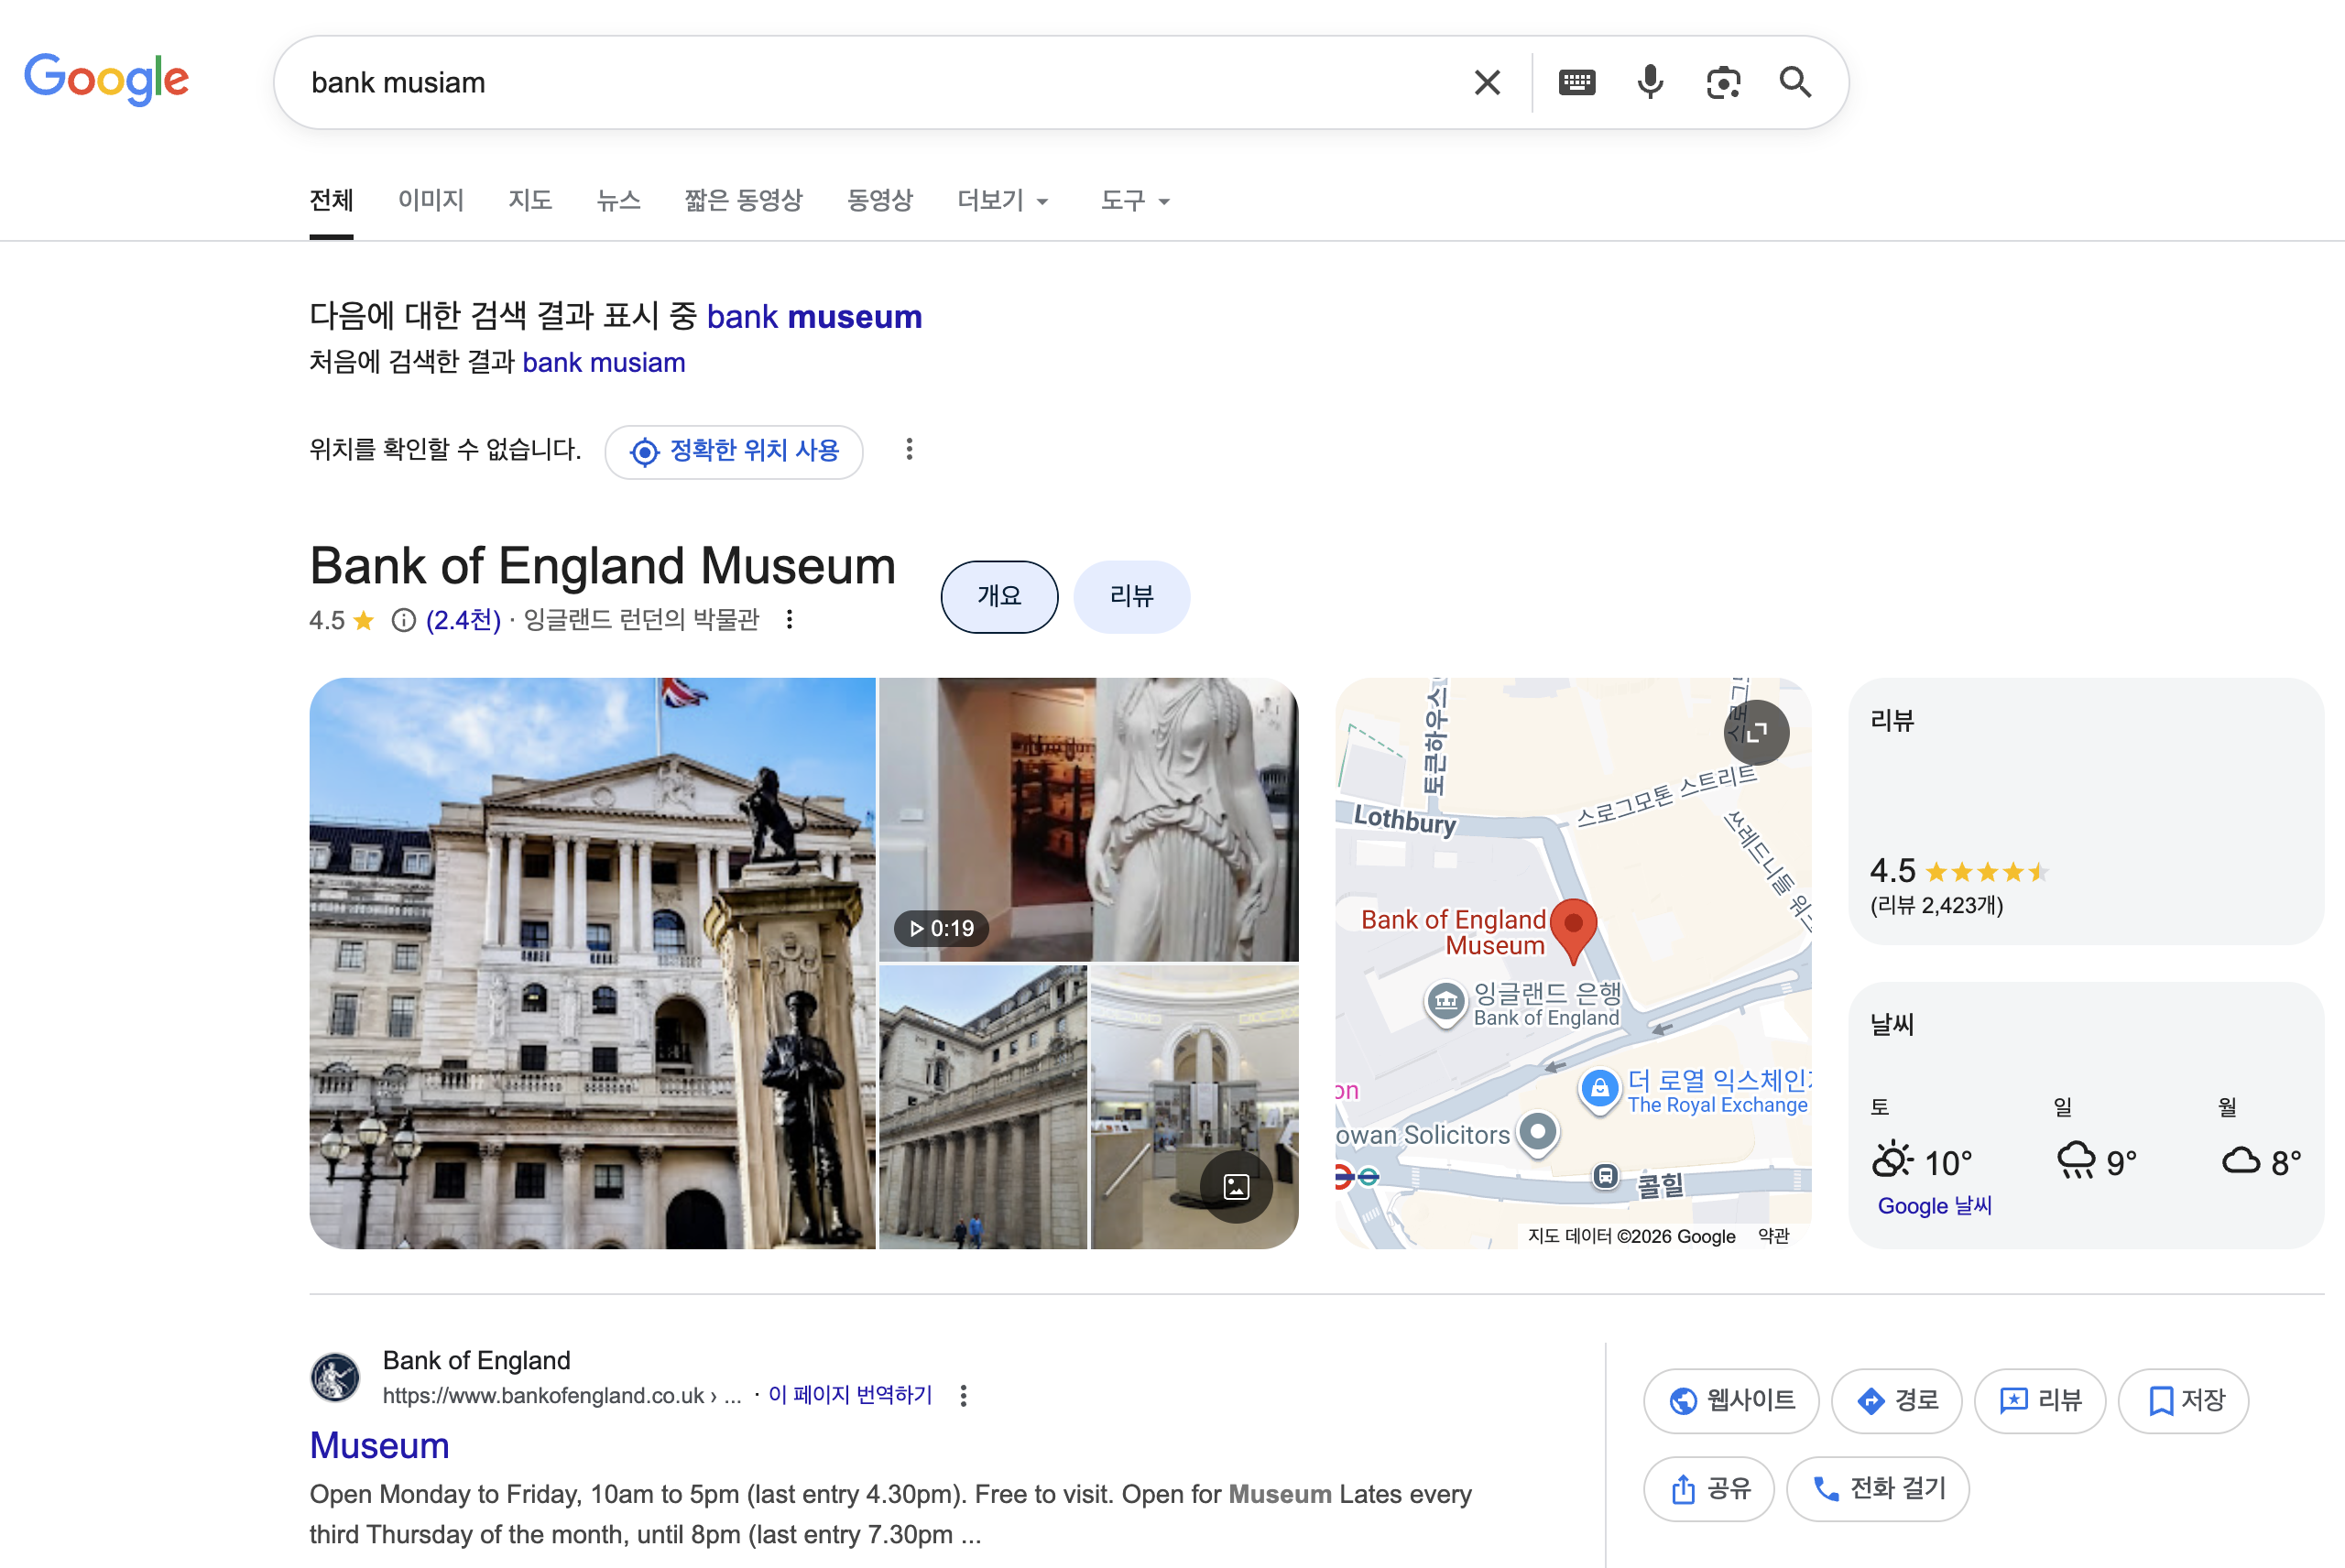Viewport: 2345px width, 1568px height.
Task: Open the 도구 tools dropdown
Action: (1134, 201)
